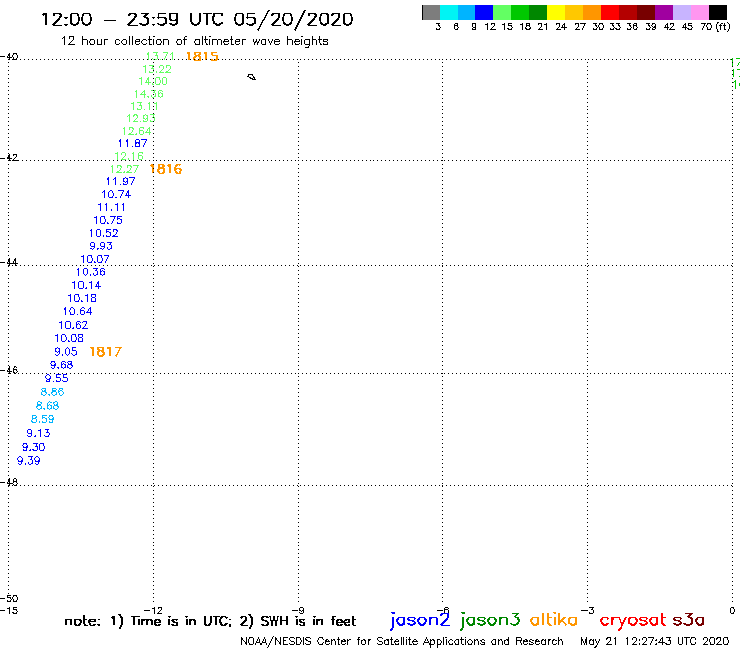
Task: Click the wave height value 14.36
Action: coord(149,94)
